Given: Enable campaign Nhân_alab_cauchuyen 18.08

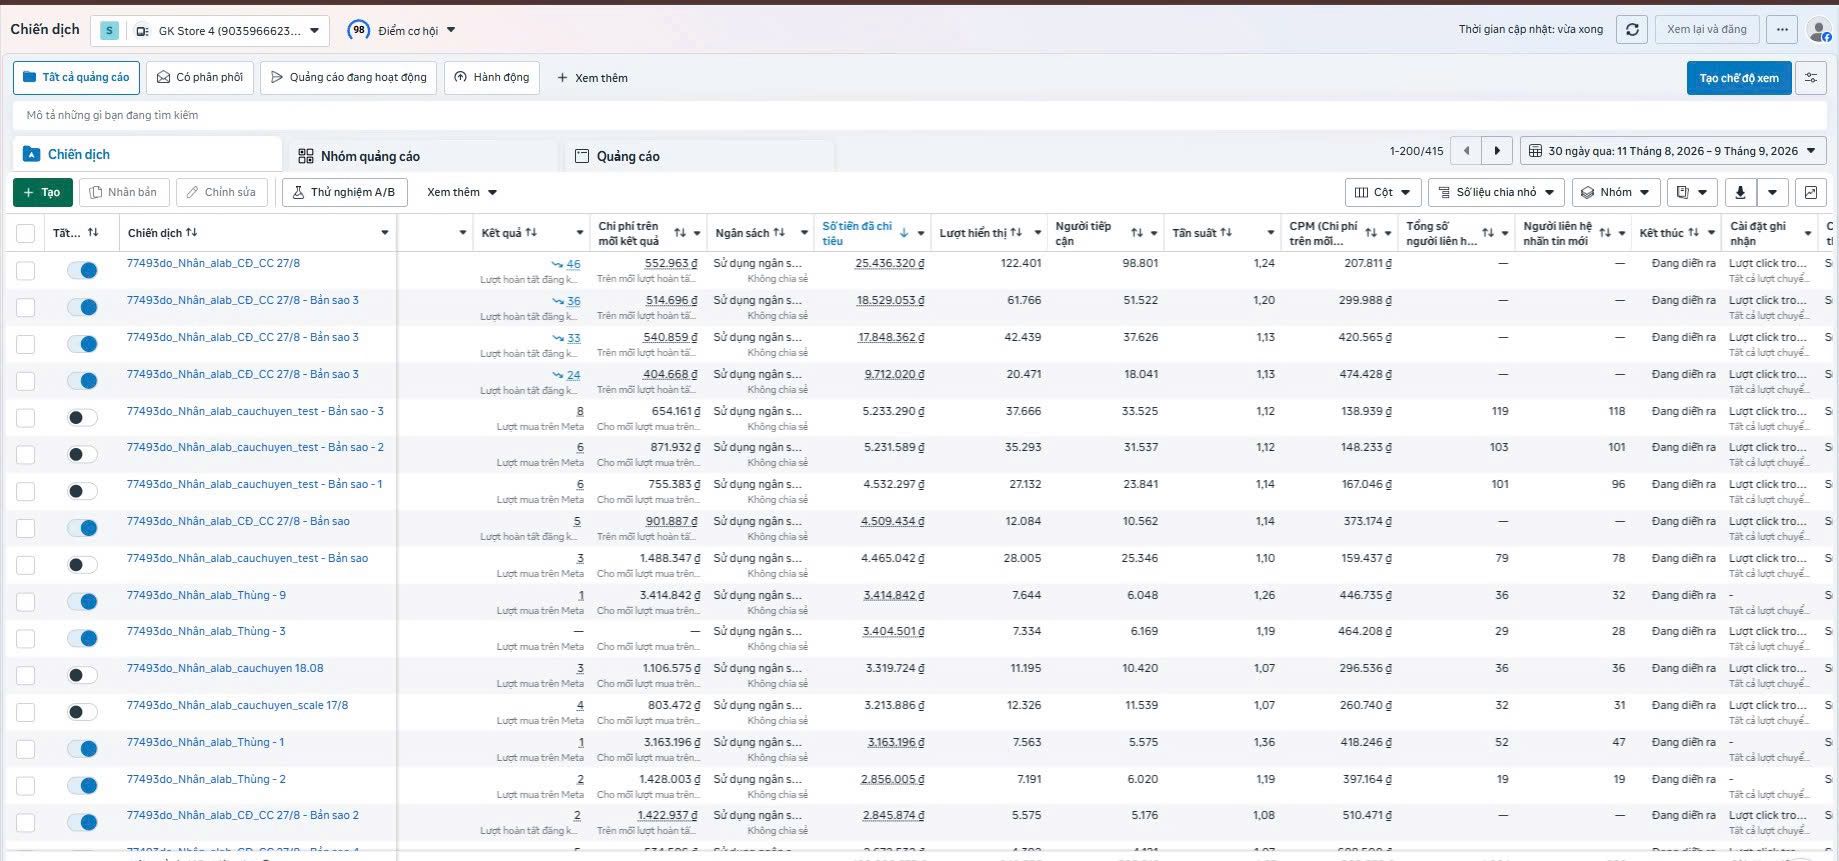Looking at the screenshot, I should click(83, 675).
